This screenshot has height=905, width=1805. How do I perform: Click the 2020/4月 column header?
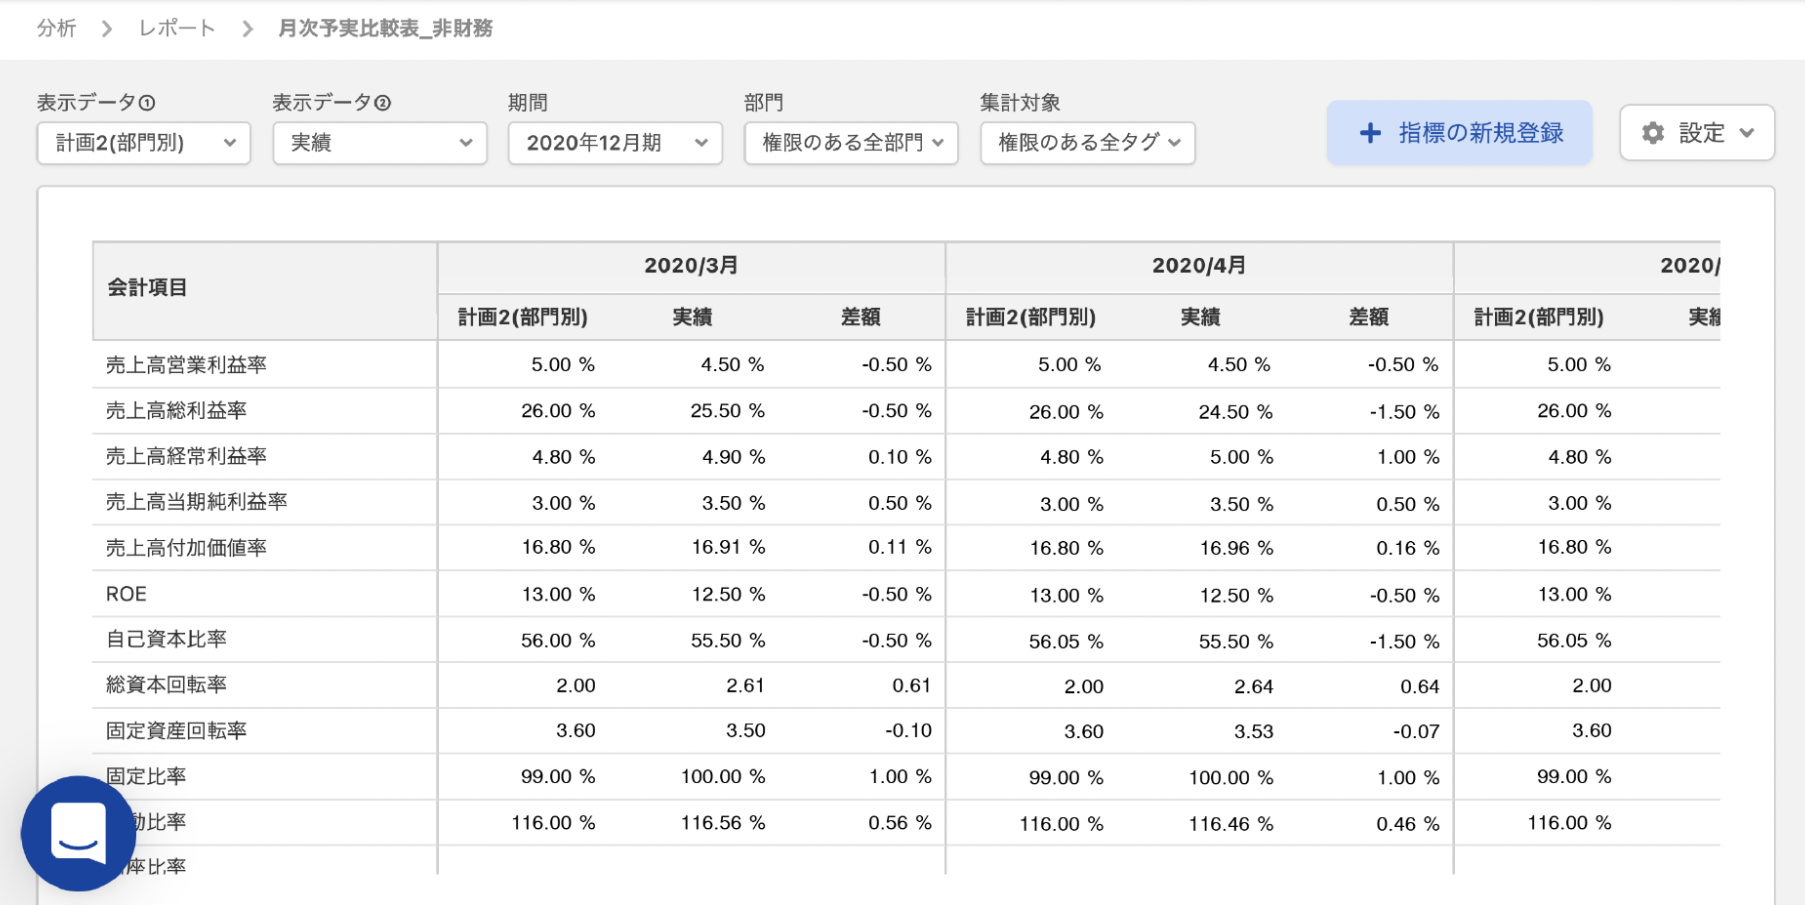click(x=1198, y=266)
